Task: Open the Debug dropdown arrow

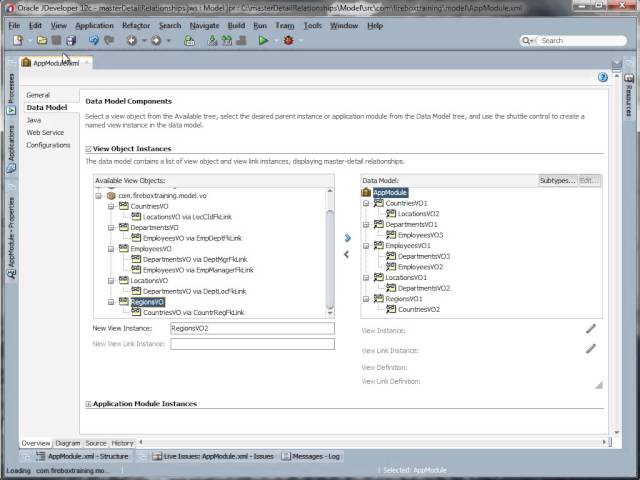Action: click(x=301, y=40)
